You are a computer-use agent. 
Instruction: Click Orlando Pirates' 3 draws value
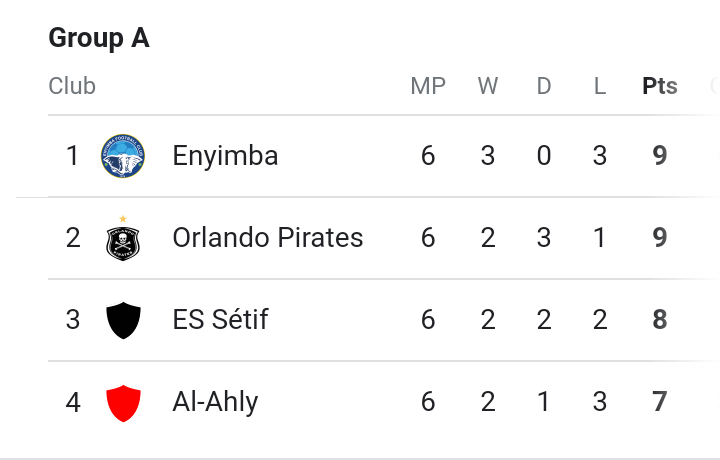tap(544, 238)
